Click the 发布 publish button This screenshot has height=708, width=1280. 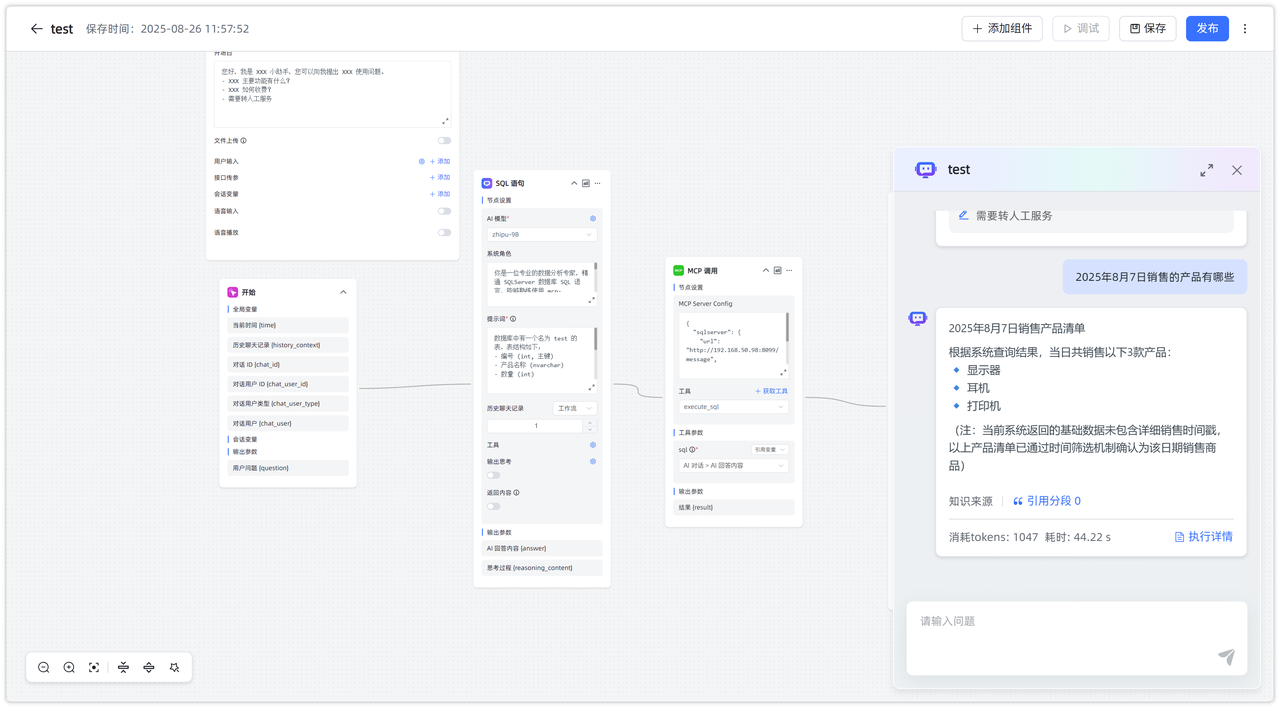click(1207, 29)
